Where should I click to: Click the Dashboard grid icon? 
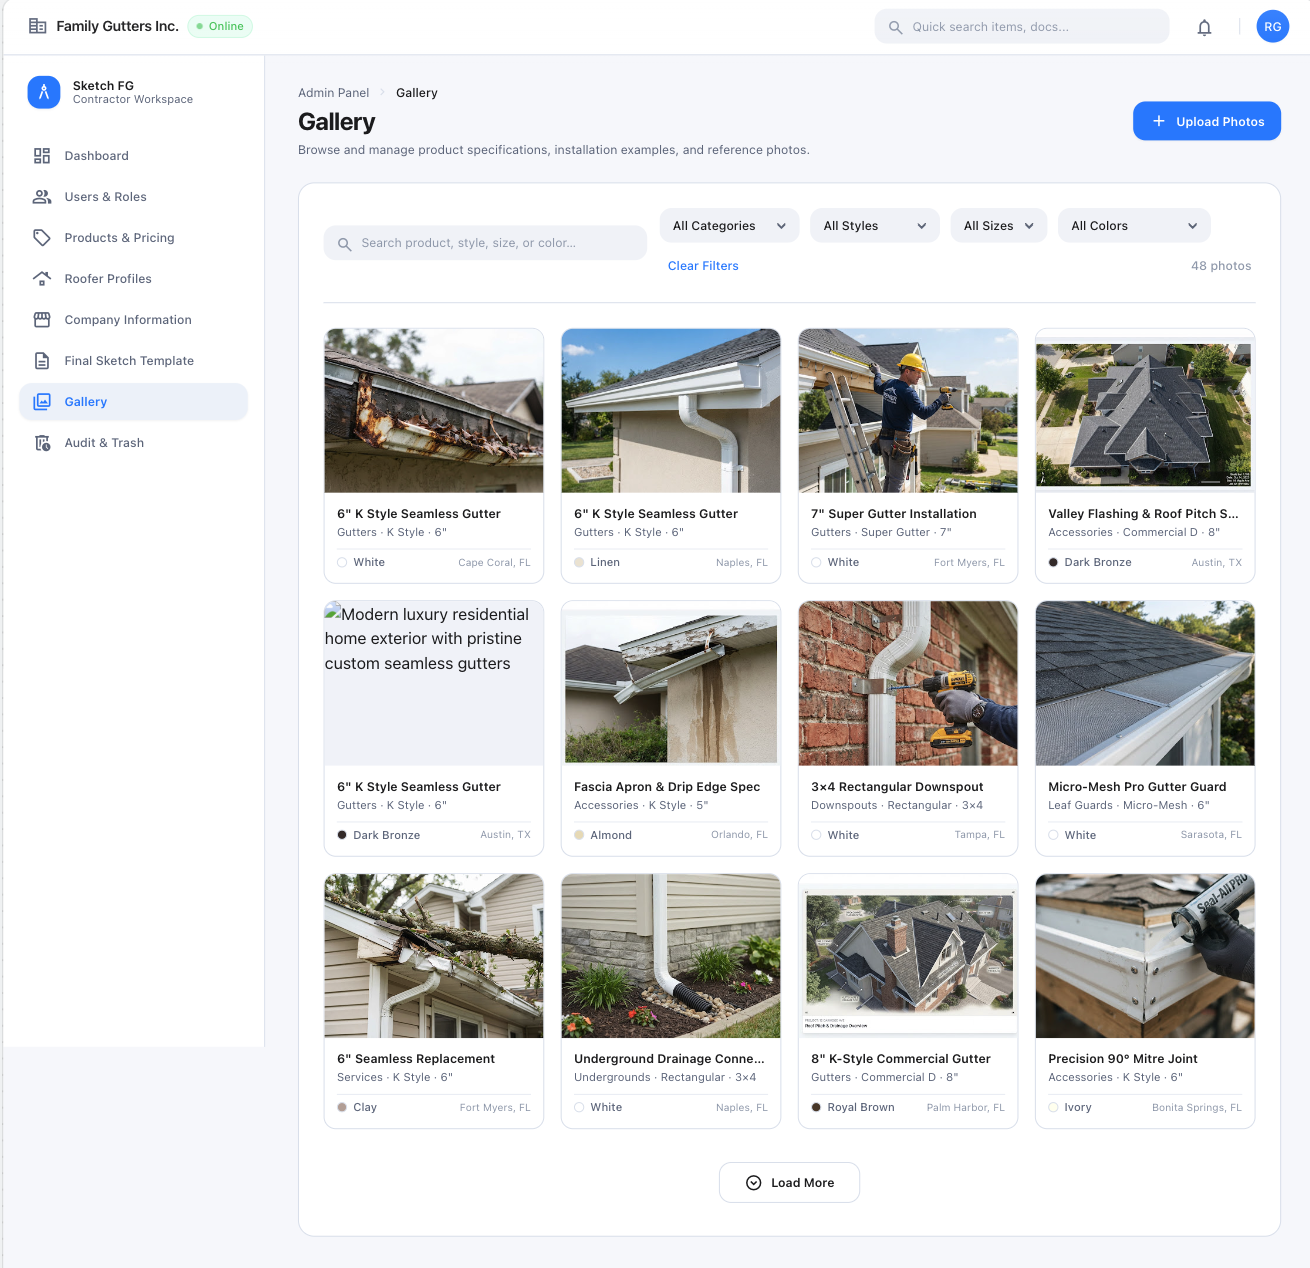tap(42, 156)
